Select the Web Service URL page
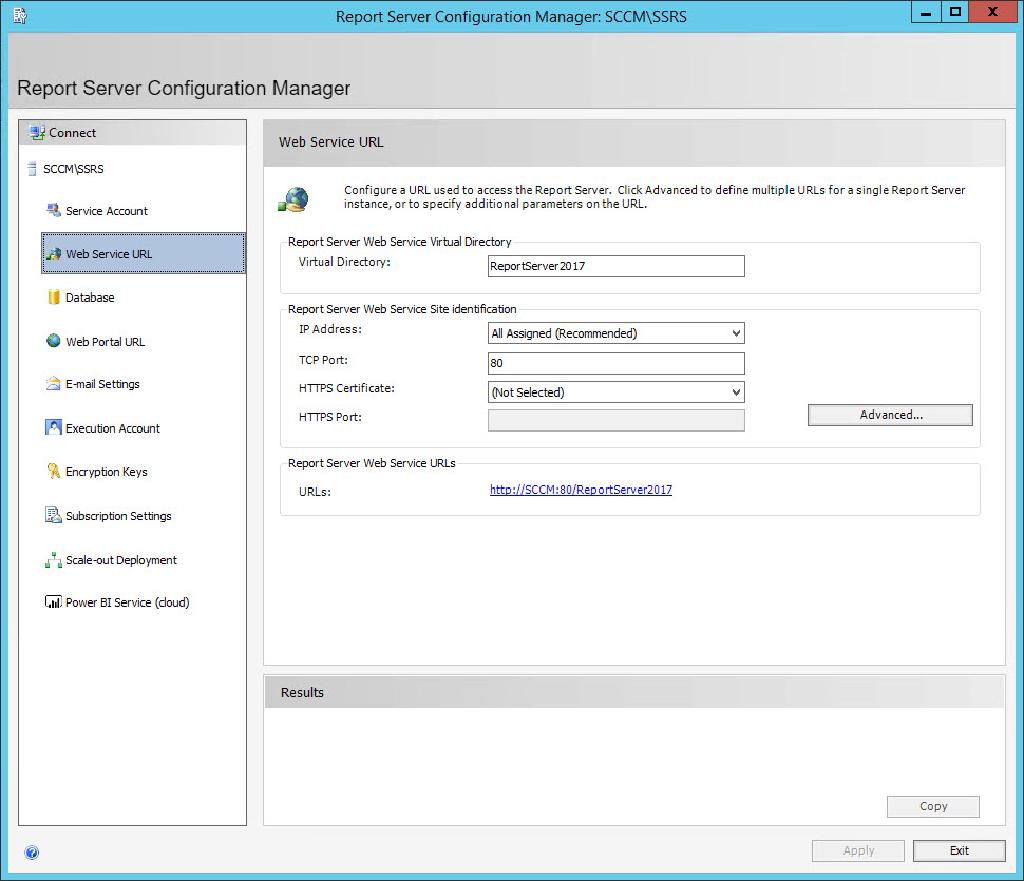Image resolution: width=1024 pixels, height=881 pixels. click(143, 253)
